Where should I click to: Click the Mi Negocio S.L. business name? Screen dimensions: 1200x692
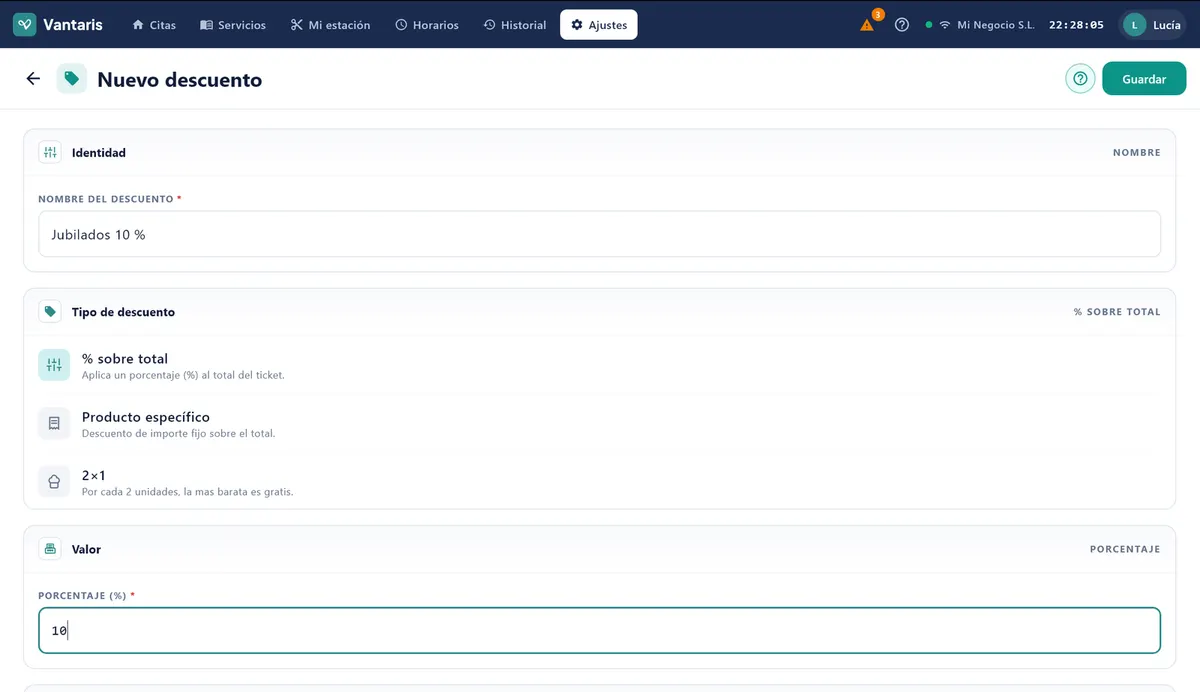pos(995,25)
